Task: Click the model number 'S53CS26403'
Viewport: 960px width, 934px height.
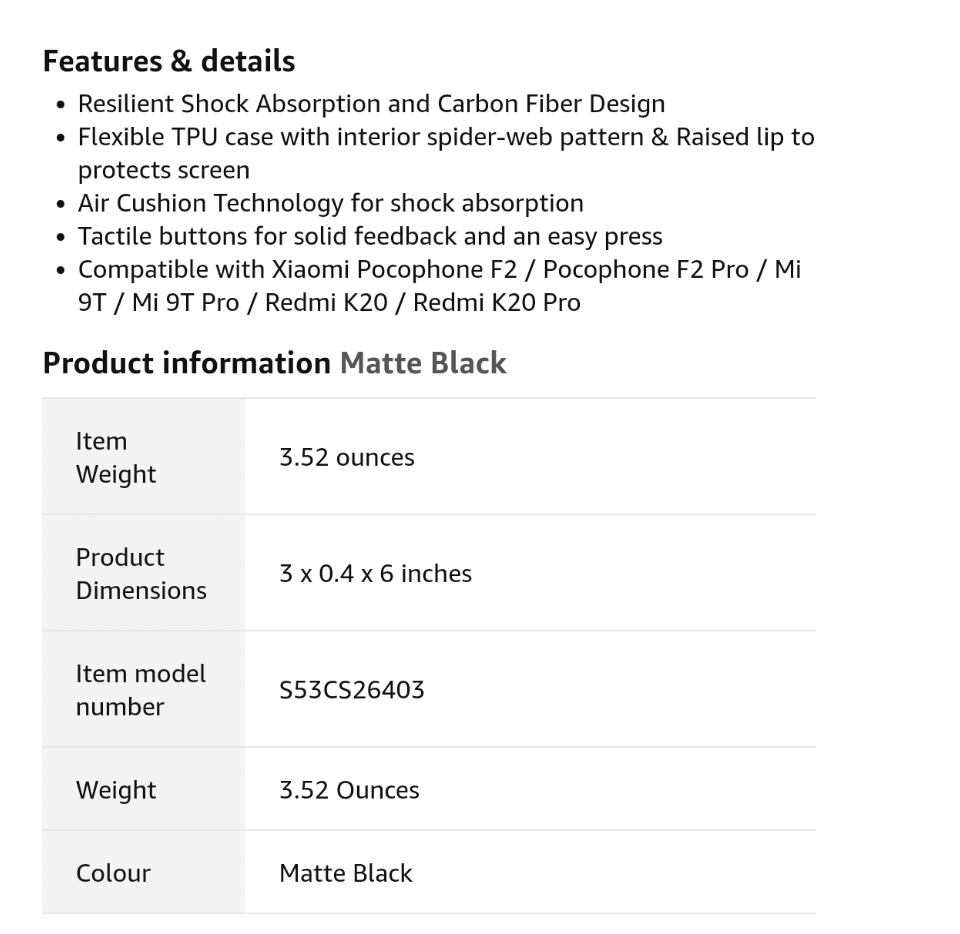Action: click(x=351, y=690)
